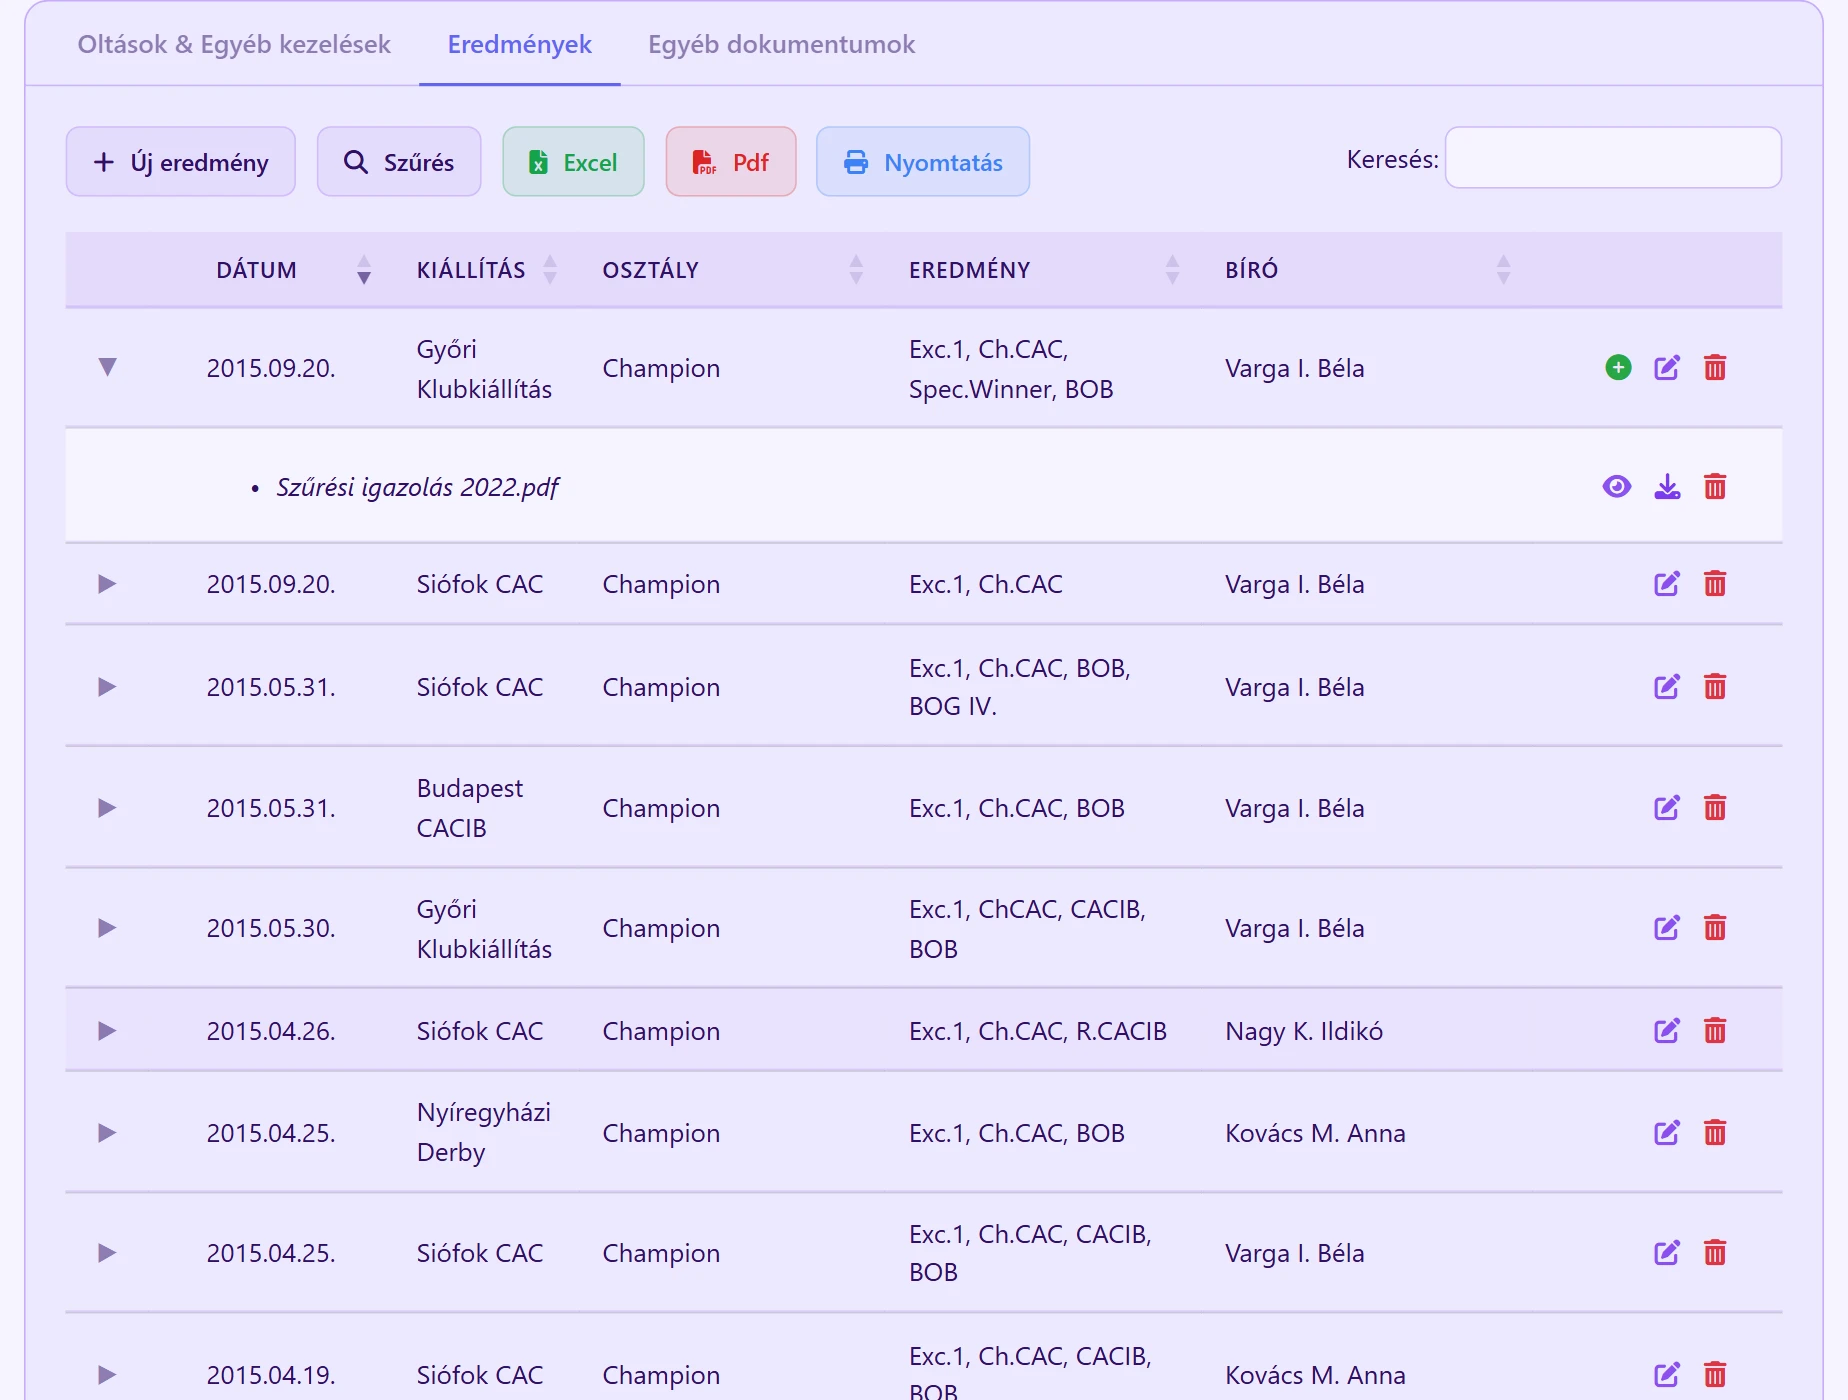Edit Siófok CAC 2015.05.31. result

coord(1667,687)
